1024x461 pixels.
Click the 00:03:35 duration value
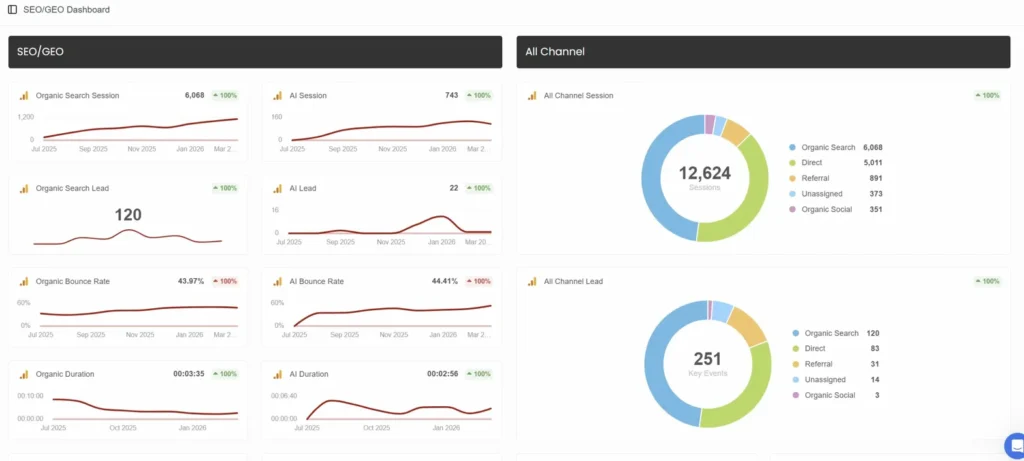[x=189, y=374]
